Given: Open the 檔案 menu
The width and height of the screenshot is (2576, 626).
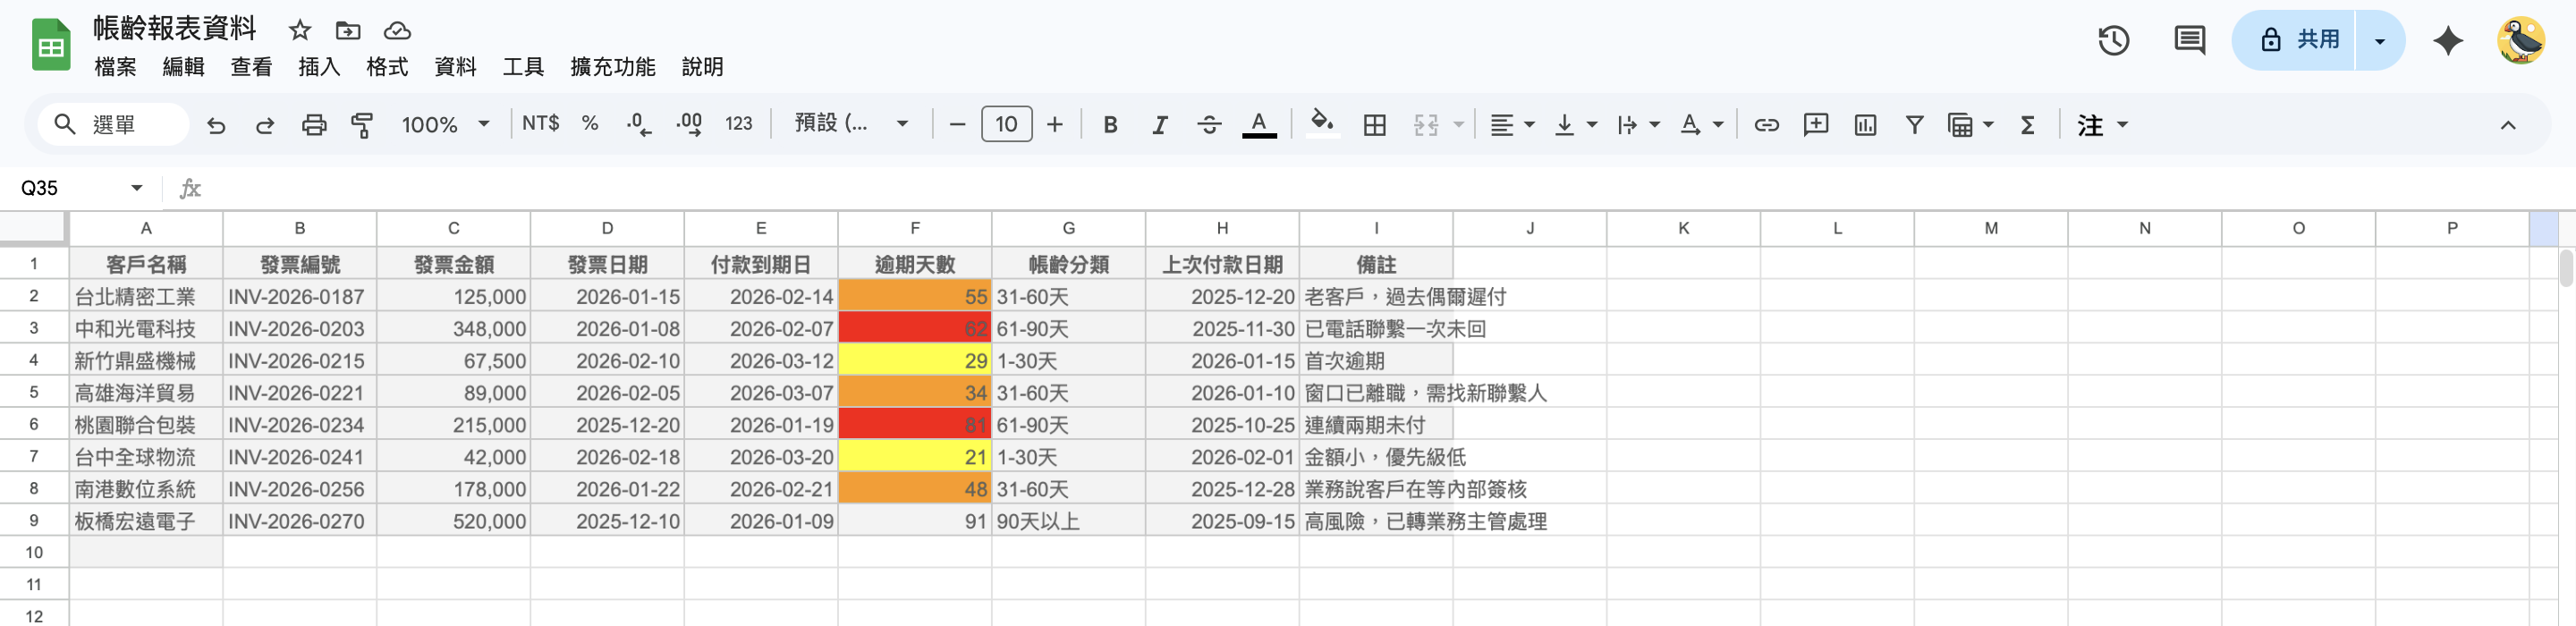Looking at the screenshot, I should coord(115,67).
